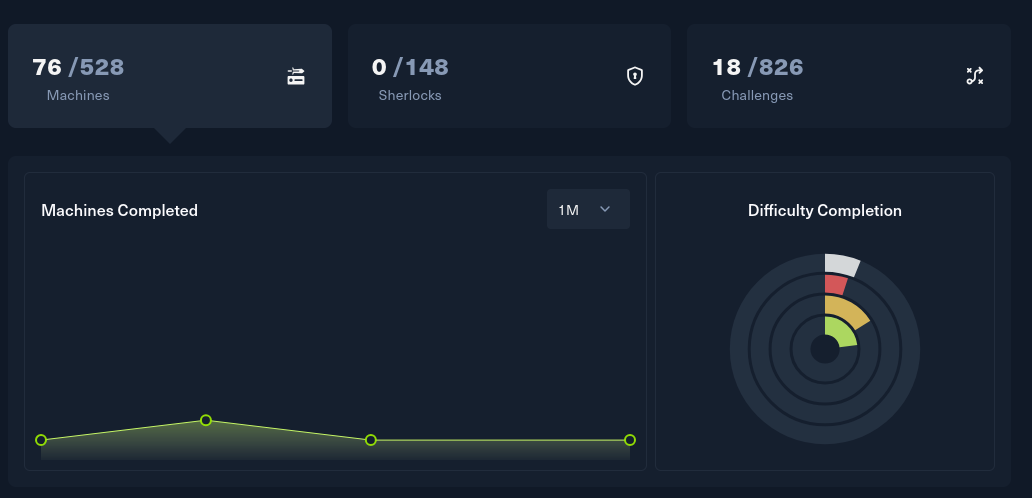This screenshot has height=498, width=1032.
Task: Click the 0 /148 sherlocks count
Action: [x=410, y=67]
